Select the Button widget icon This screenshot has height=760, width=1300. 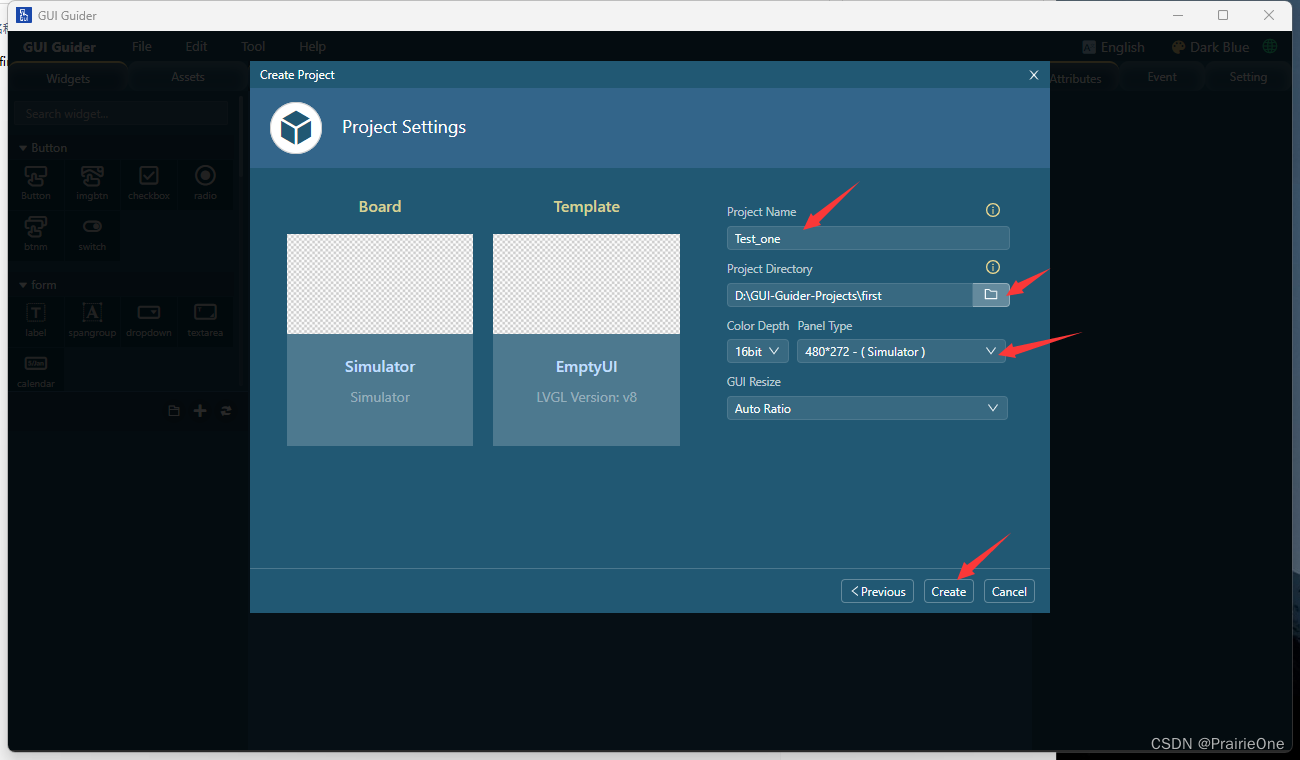36,177
